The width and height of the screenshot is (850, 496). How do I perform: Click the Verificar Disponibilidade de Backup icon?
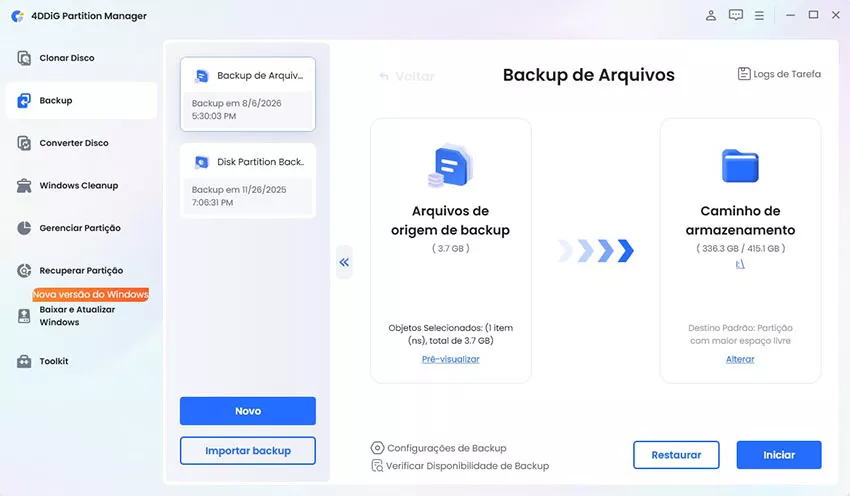[377, 466]
